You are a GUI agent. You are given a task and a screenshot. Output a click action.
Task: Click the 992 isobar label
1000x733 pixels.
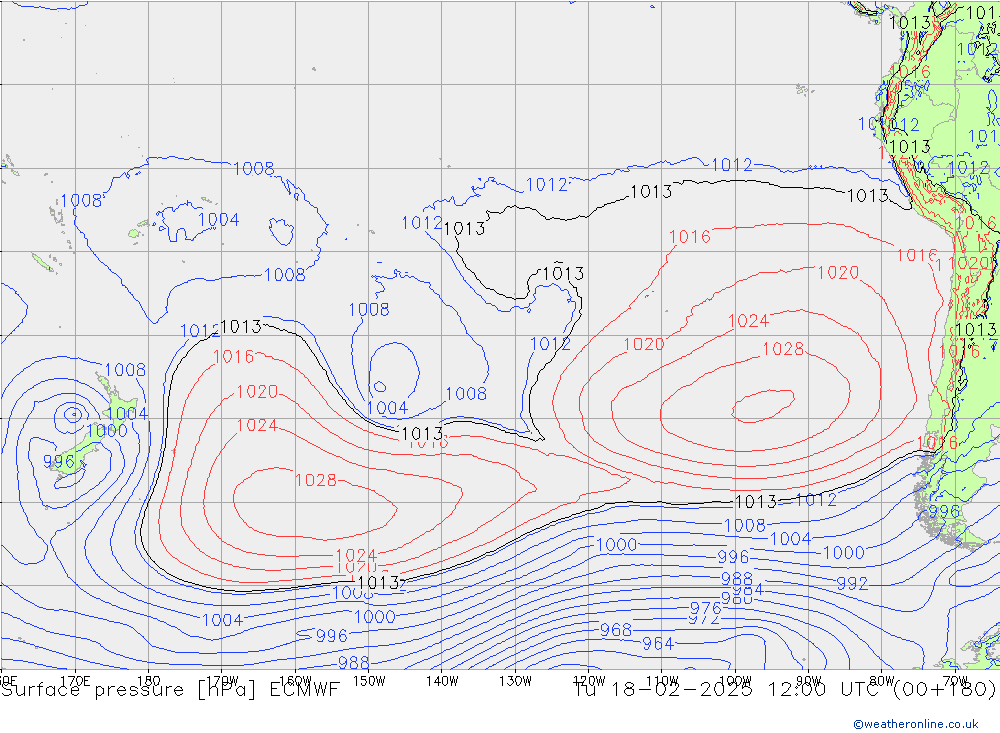pyautogui.click(x=852, y=584)
